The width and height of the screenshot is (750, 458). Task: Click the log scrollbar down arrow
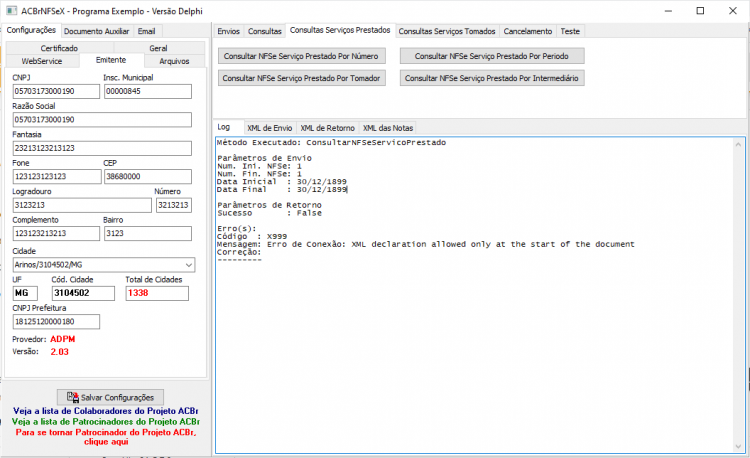click(x=738, y=447)
